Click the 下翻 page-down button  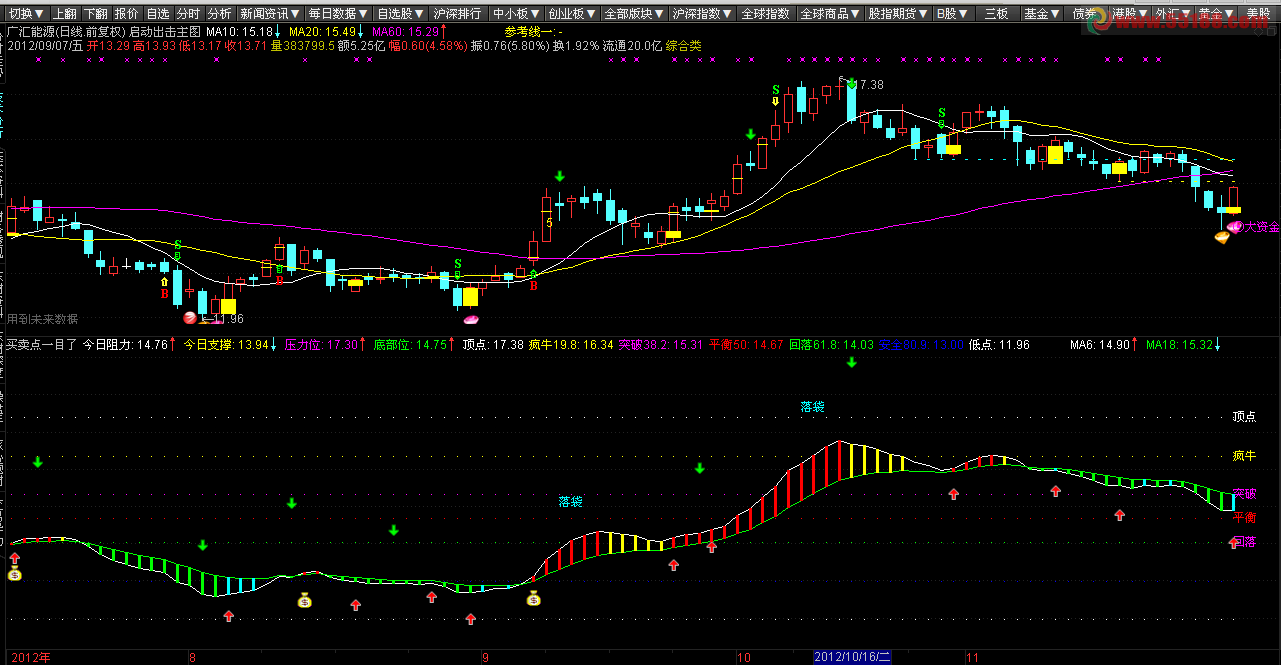pyautogui.click(x=95, y=14)
